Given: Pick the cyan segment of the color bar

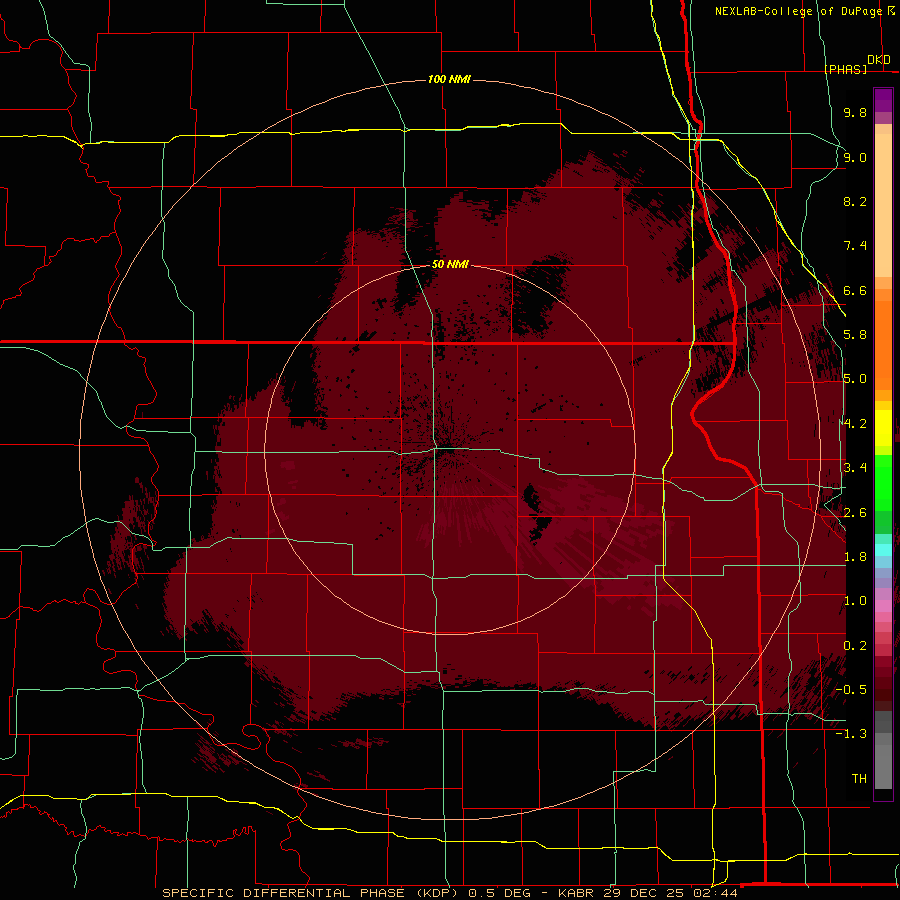Looking at the screenshot, I should [883, 550].
